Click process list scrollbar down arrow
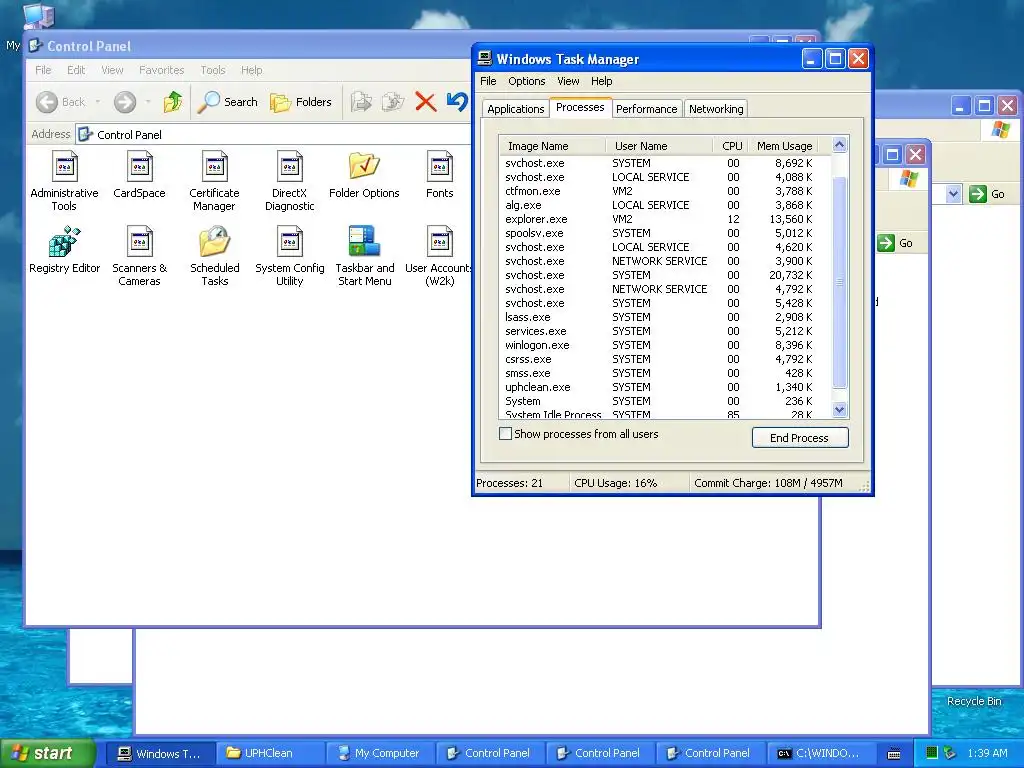The height and width of the screenshot is (768, 1024). [x=840, y=409]
